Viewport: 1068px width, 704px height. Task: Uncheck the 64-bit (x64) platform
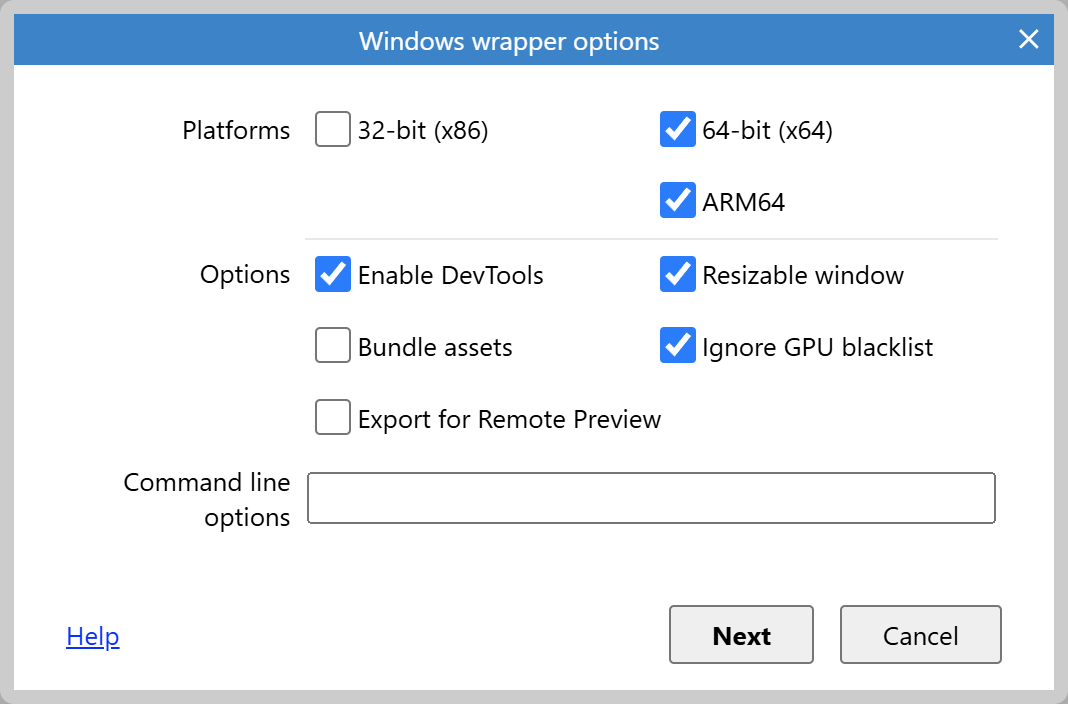(678, 129)
